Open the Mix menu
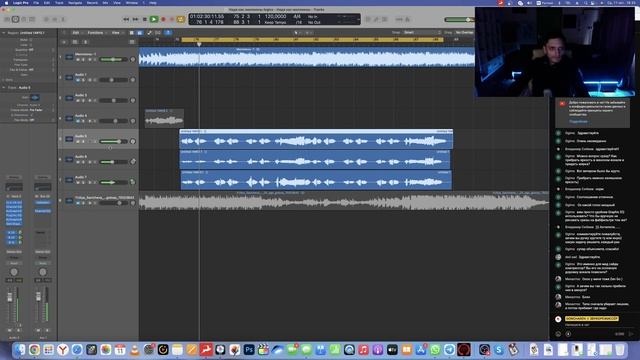 (105, 2)
